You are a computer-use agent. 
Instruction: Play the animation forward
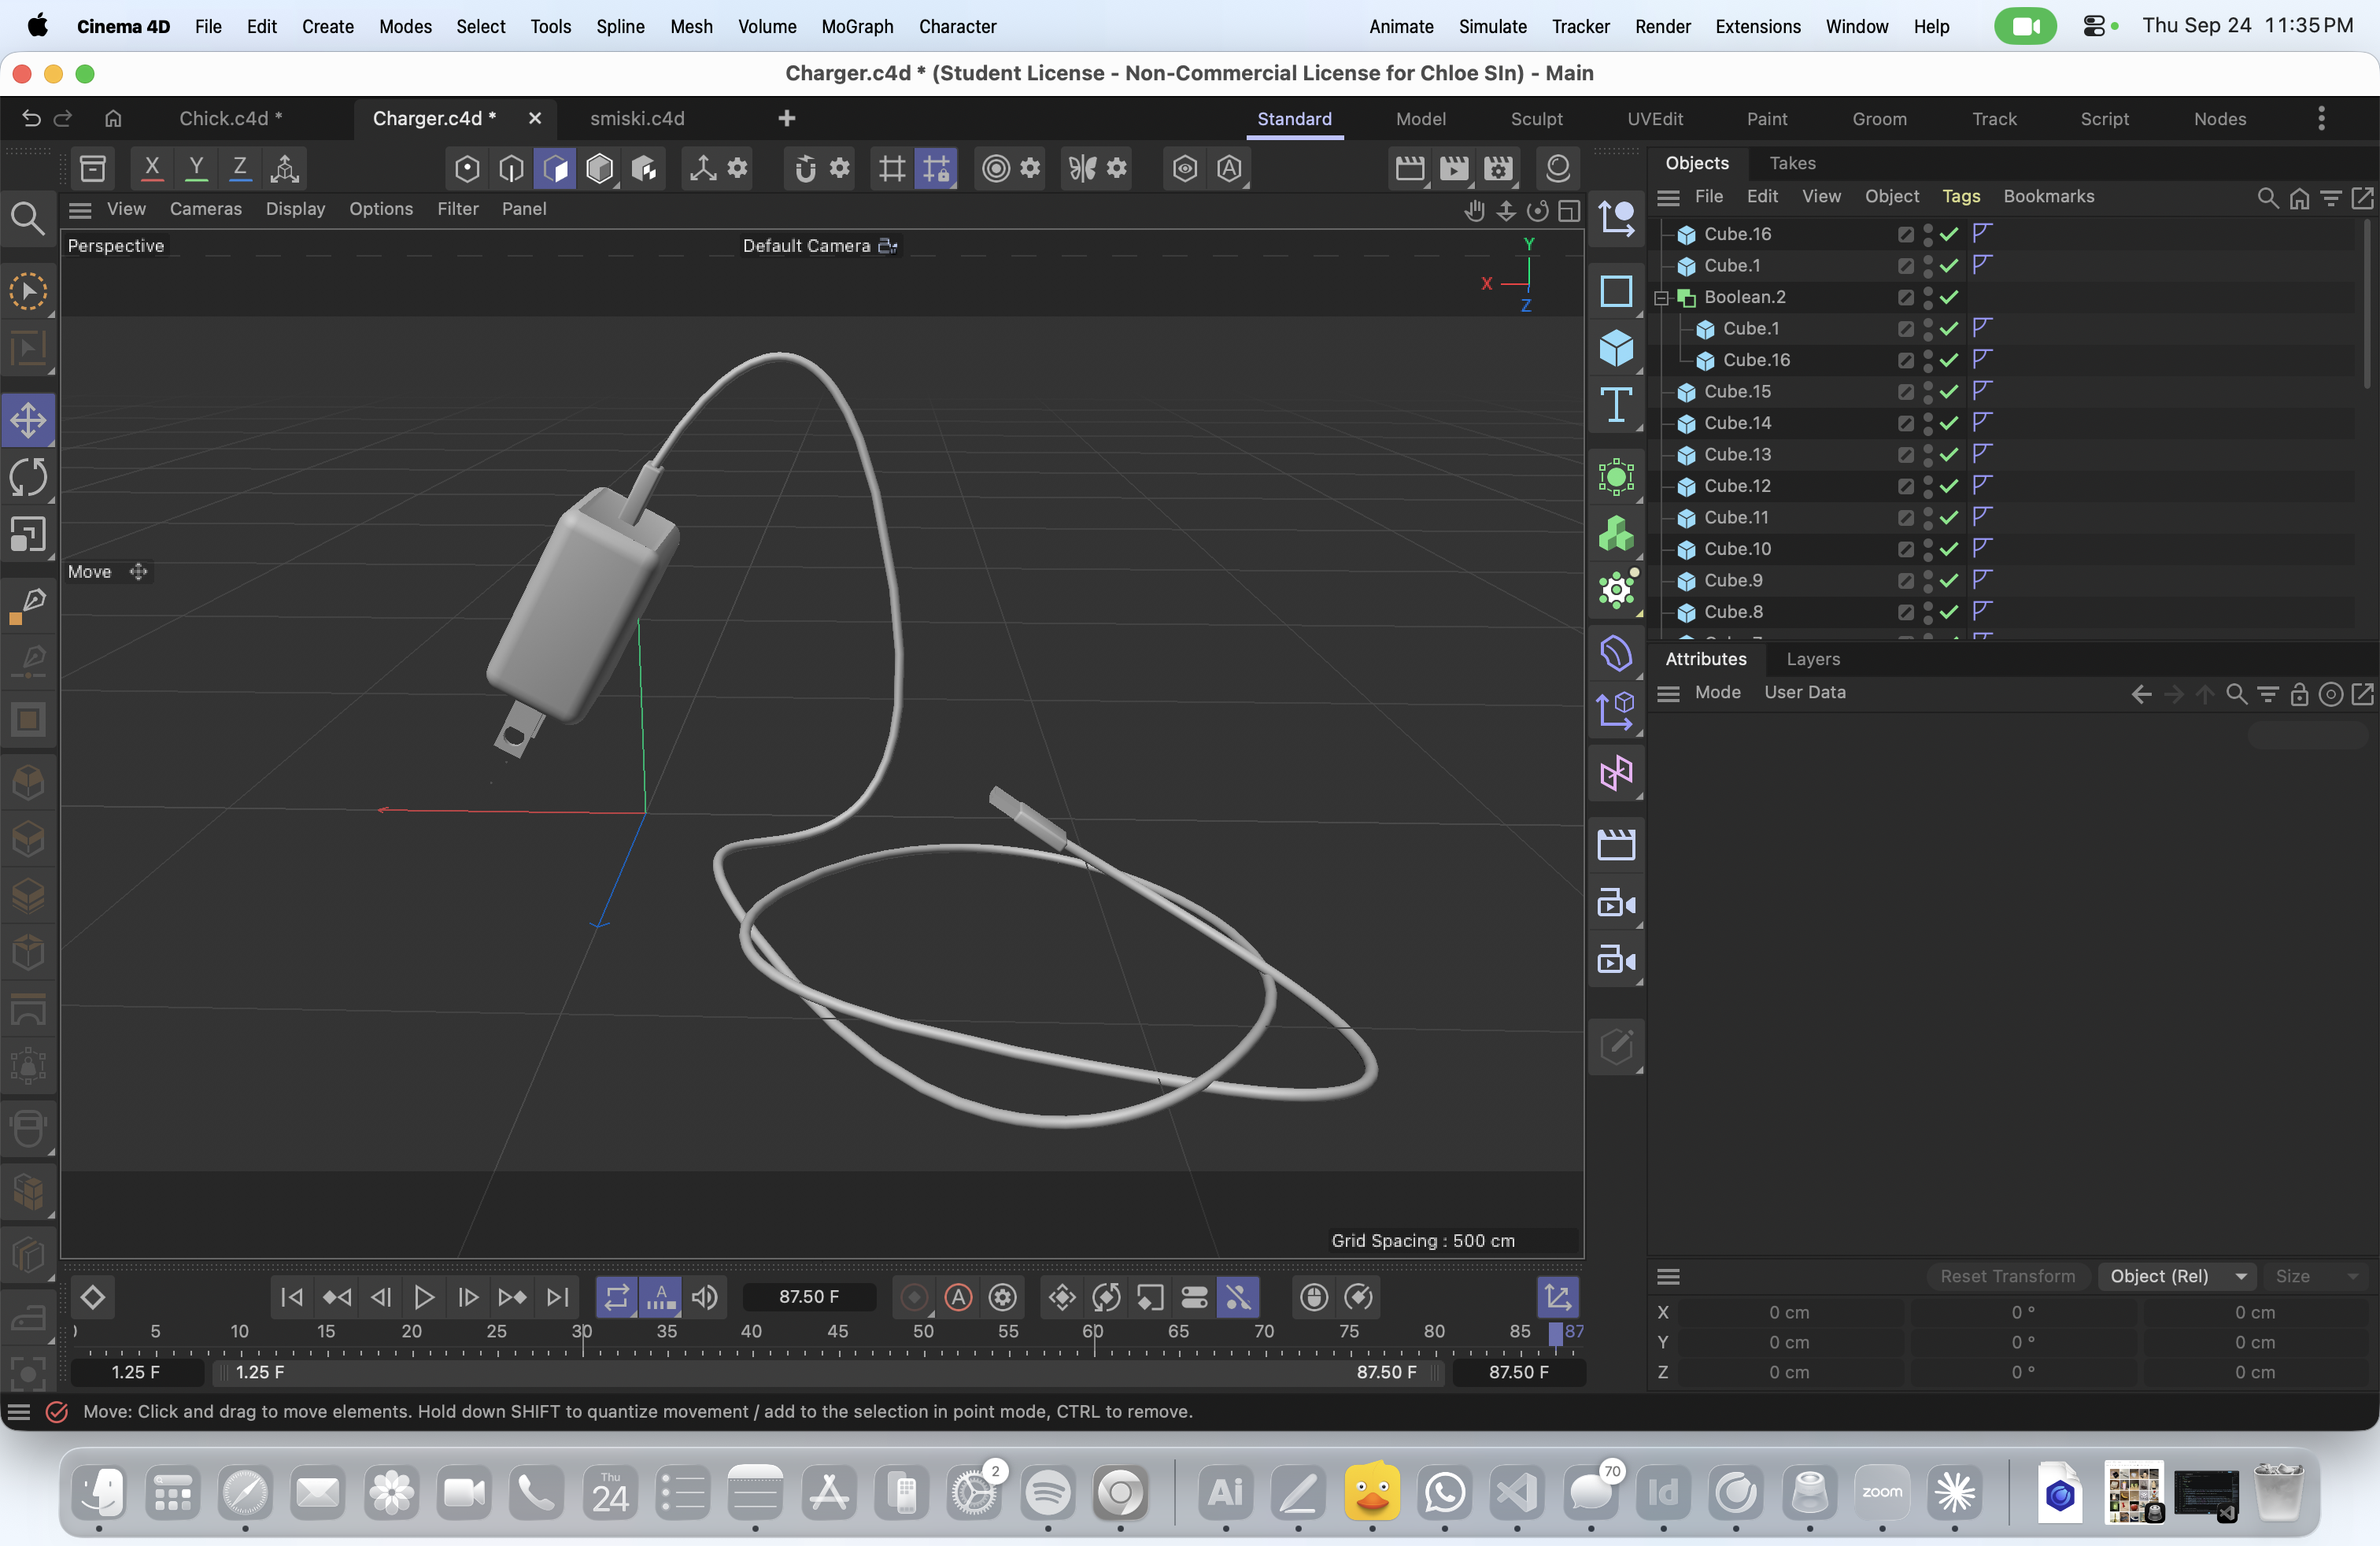(x=424, y=1297)
